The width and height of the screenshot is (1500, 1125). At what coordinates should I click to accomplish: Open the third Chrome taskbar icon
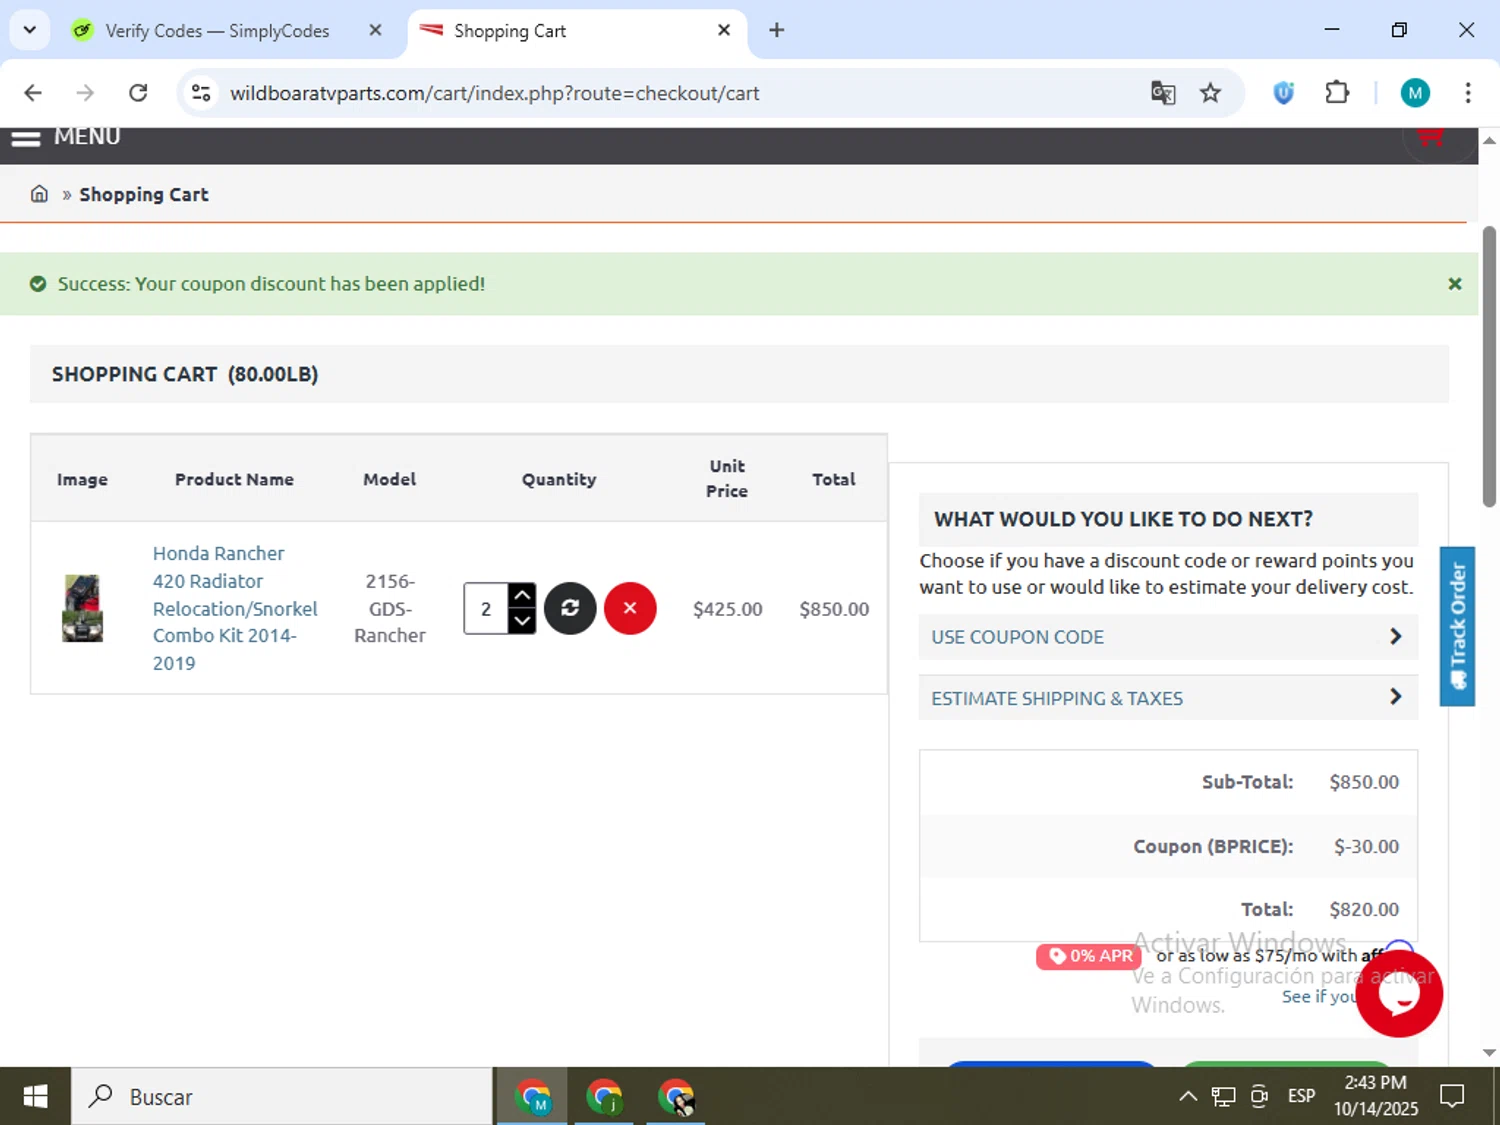click(676, 1097)
